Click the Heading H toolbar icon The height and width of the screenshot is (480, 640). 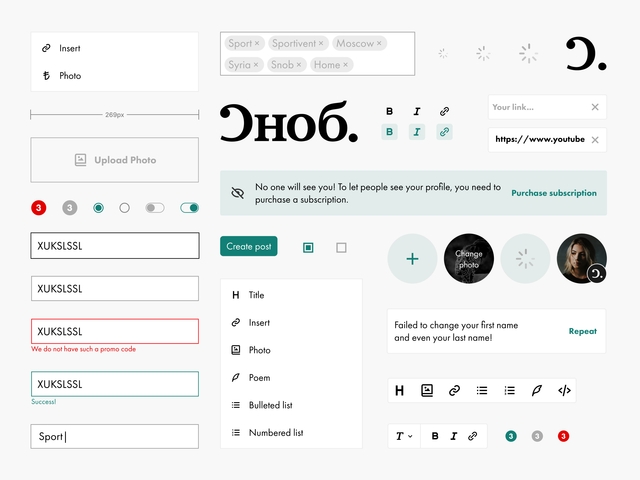tap(400, 391)
